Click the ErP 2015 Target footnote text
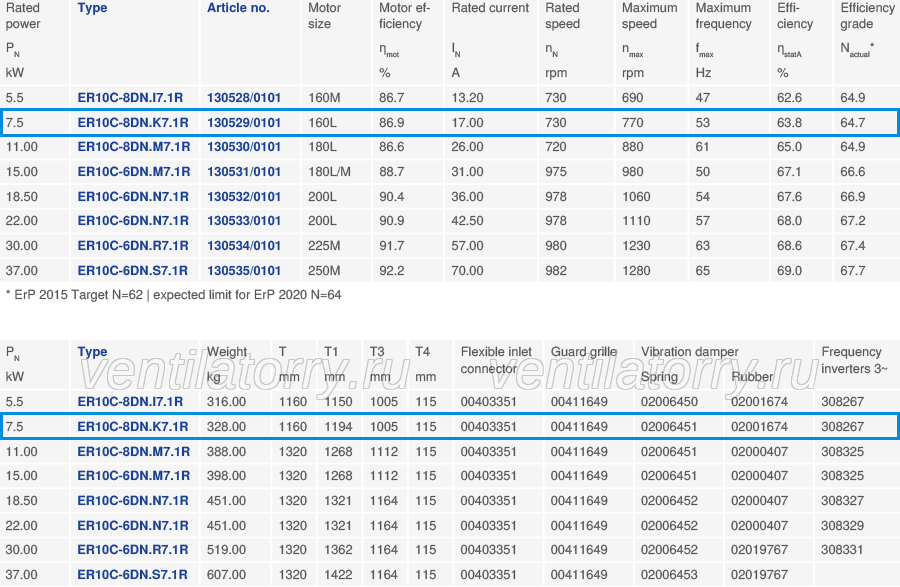 pos(173,295)
